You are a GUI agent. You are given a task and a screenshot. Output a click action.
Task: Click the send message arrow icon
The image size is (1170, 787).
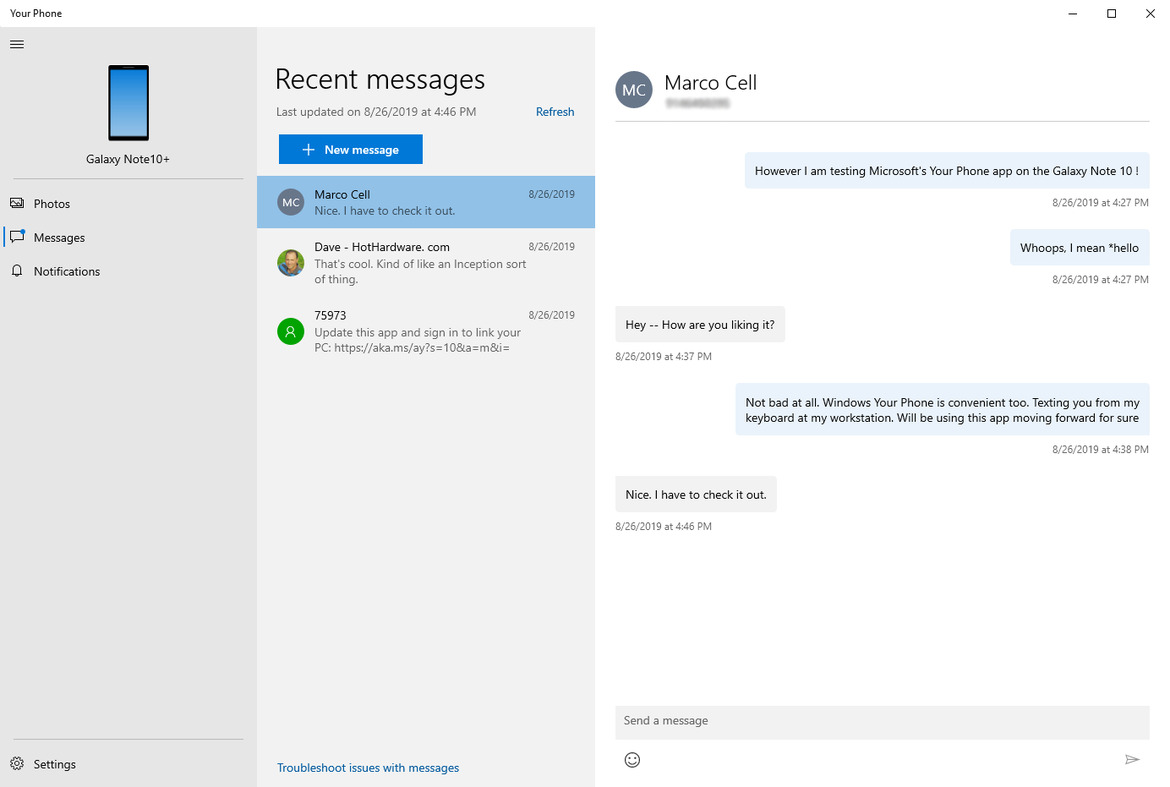click(x=1132, y=759)
